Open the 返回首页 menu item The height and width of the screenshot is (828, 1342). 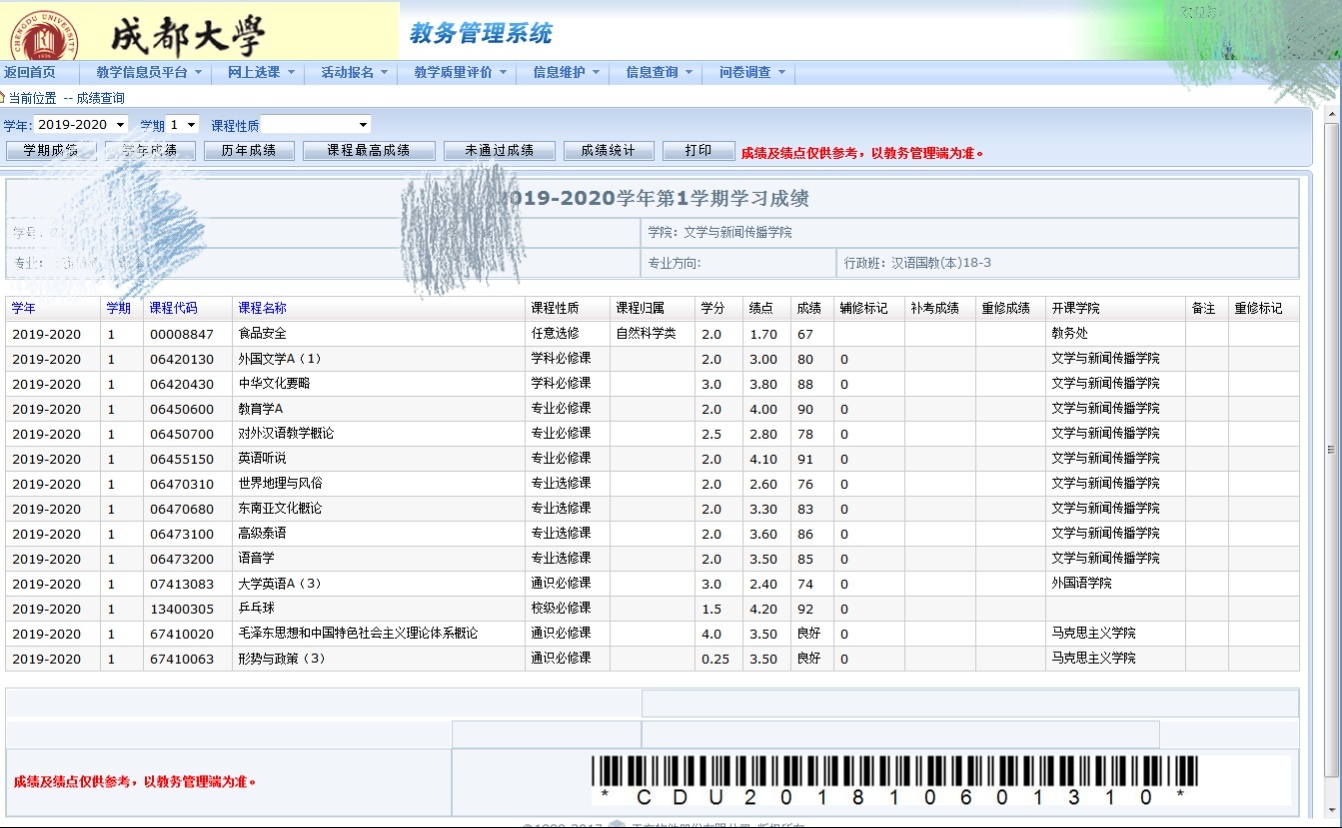[x=30, y=72]
